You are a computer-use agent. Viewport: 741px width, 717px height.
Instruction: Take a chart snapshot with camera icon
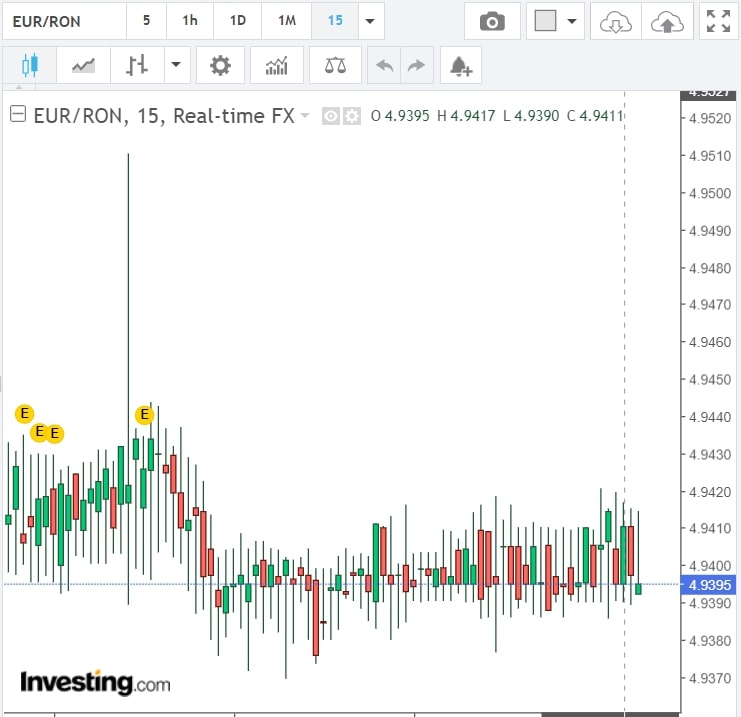point(492,21)
